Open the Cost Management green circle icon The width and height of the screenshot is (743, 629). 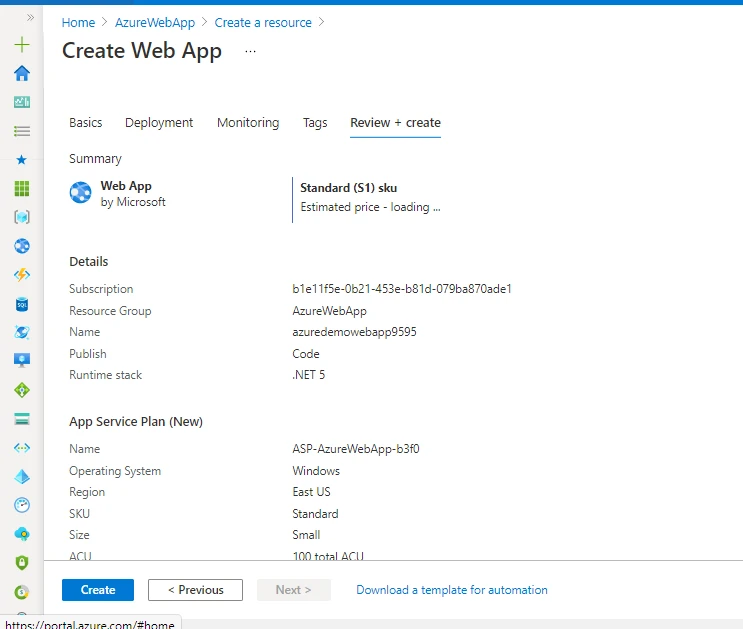point(22,592)
